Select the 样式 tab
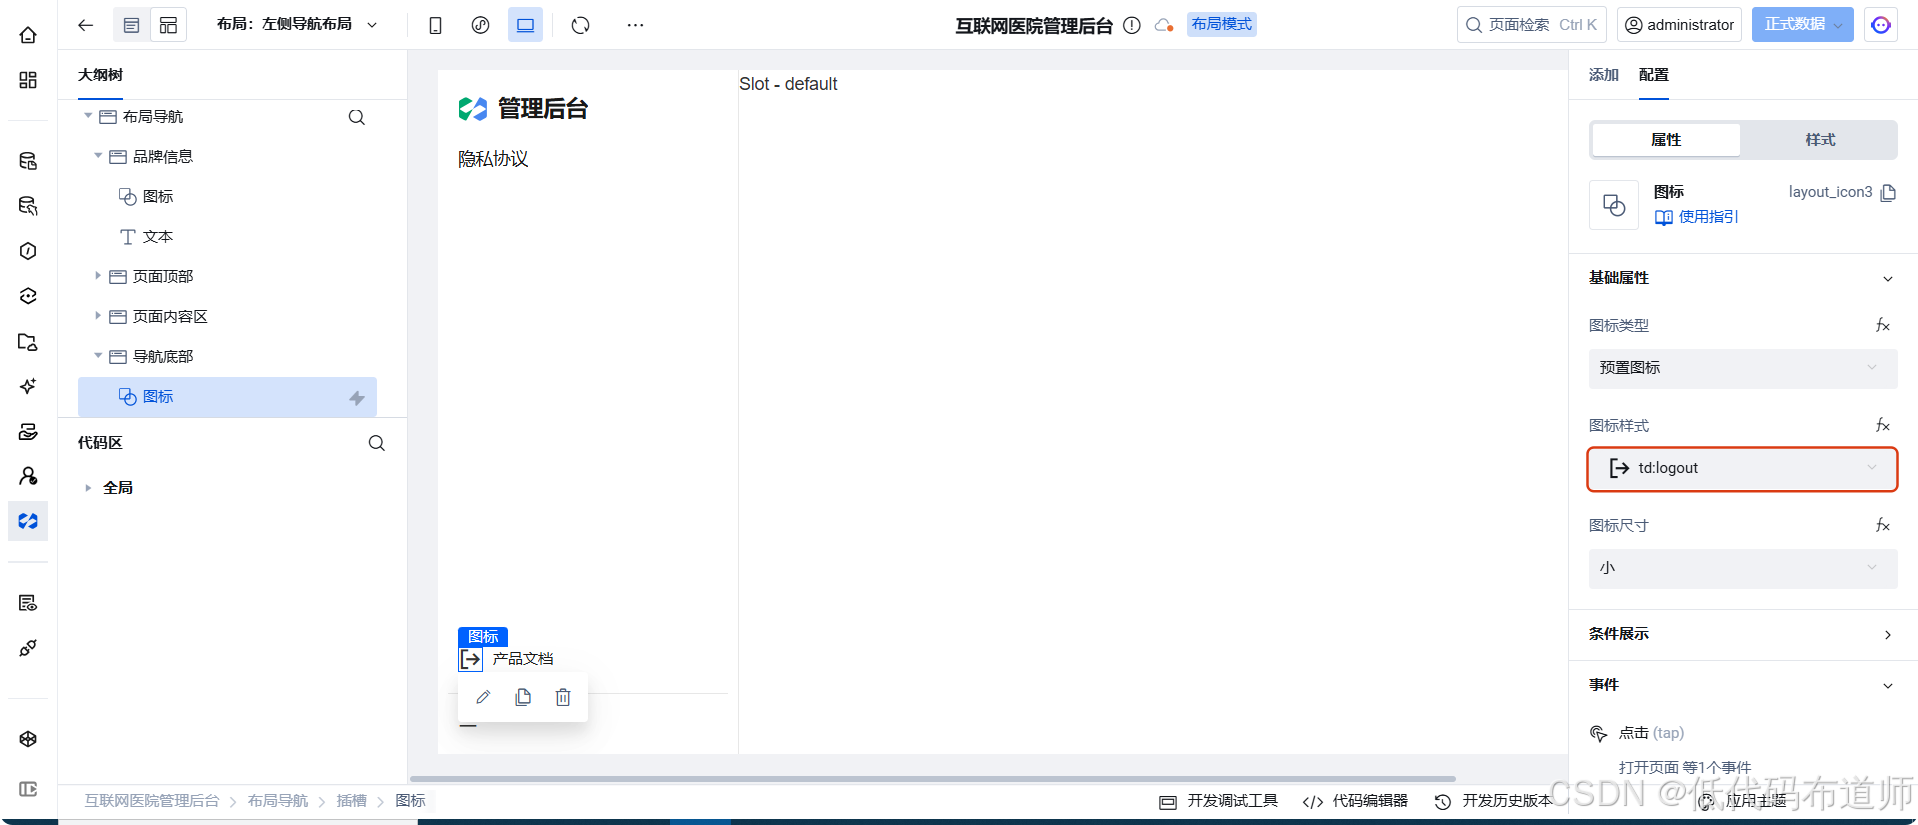Image resolution: width=1918 pixels, height=825 pixels. click(x=1820, y=140)
